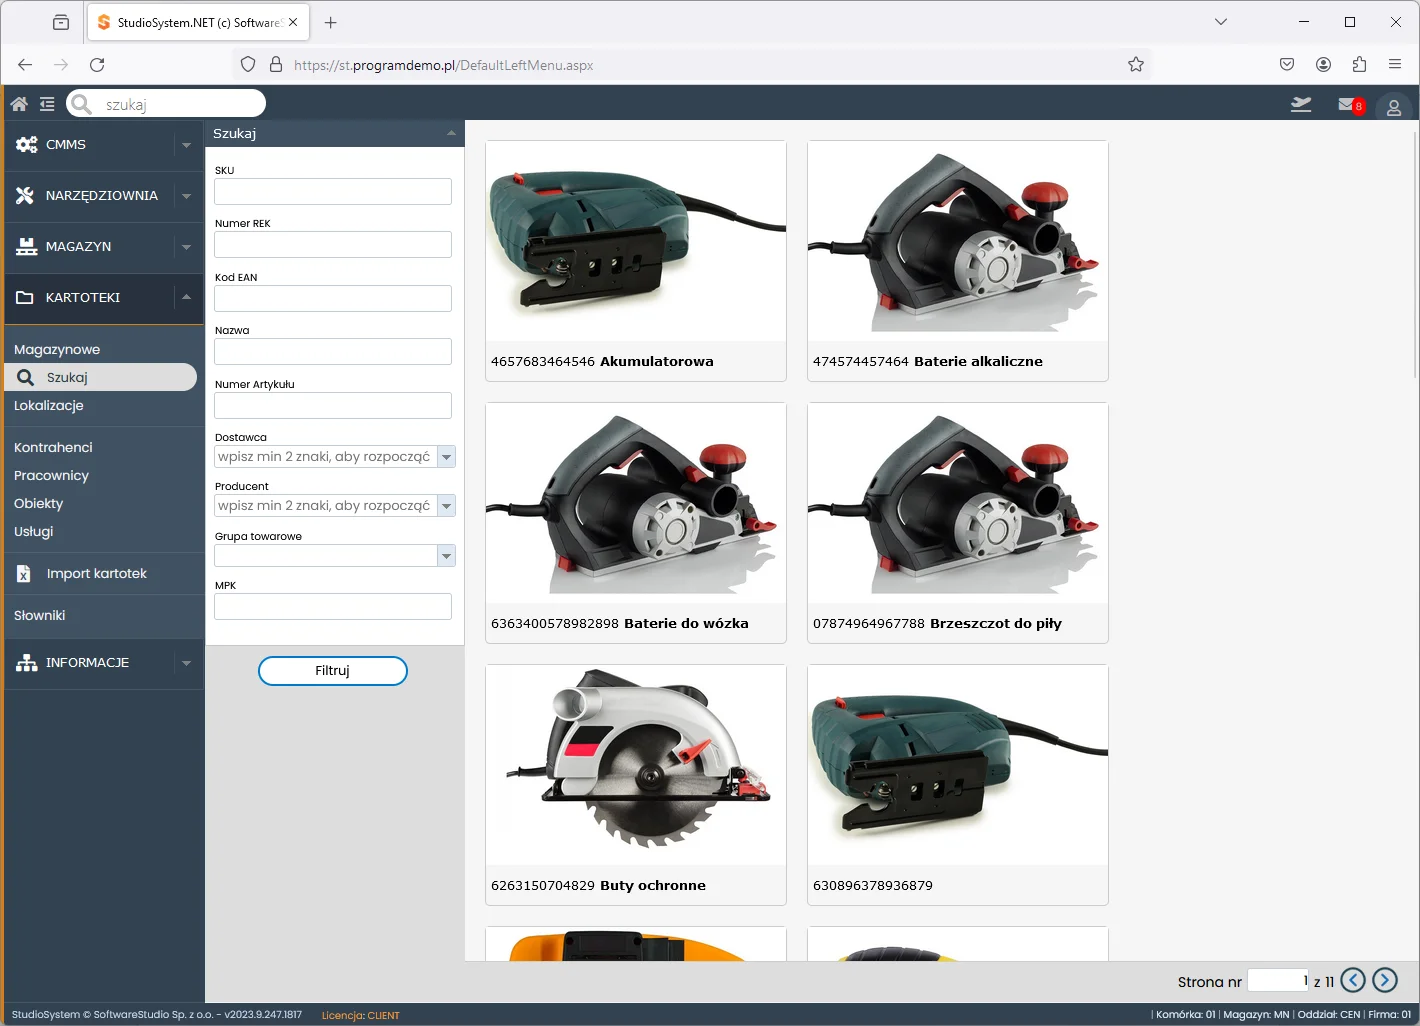Click the Import kartotek Excel icon
Screen dimensions: 1420x1026
[x=24, y=574]
